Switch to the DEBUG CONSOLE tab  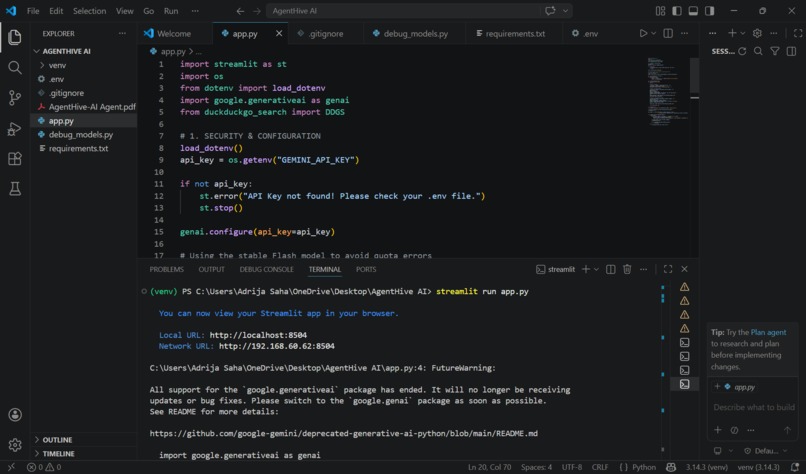click(x=266, y=269)
